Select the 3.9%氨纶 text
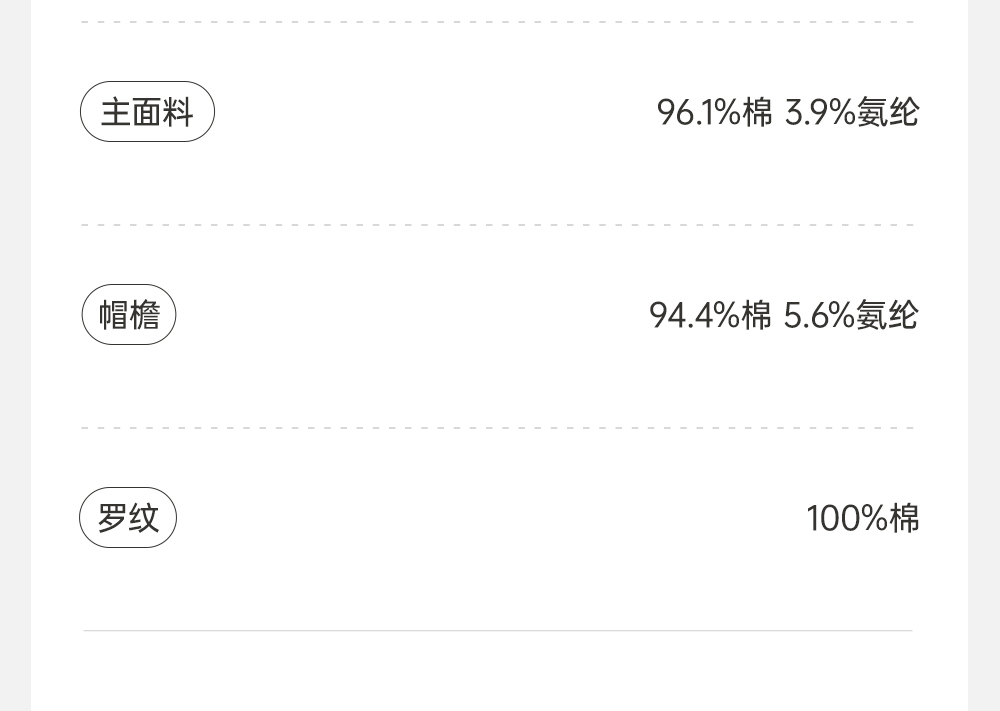Image resolution: width=1000 pixels, height=711 pixels. (851, 112)
